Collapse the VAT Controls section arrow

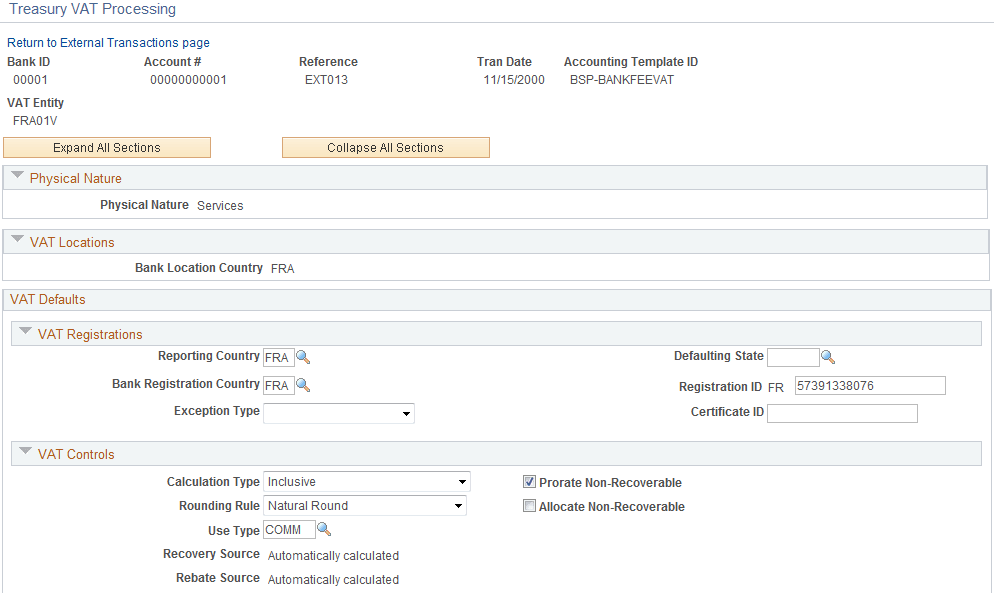[24, 452]
